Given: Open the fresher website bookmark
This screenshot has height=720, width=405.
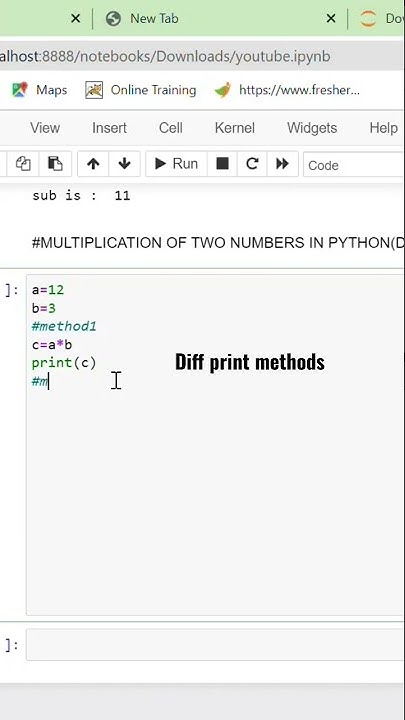Looking at the screenshot, I should 287,90.
